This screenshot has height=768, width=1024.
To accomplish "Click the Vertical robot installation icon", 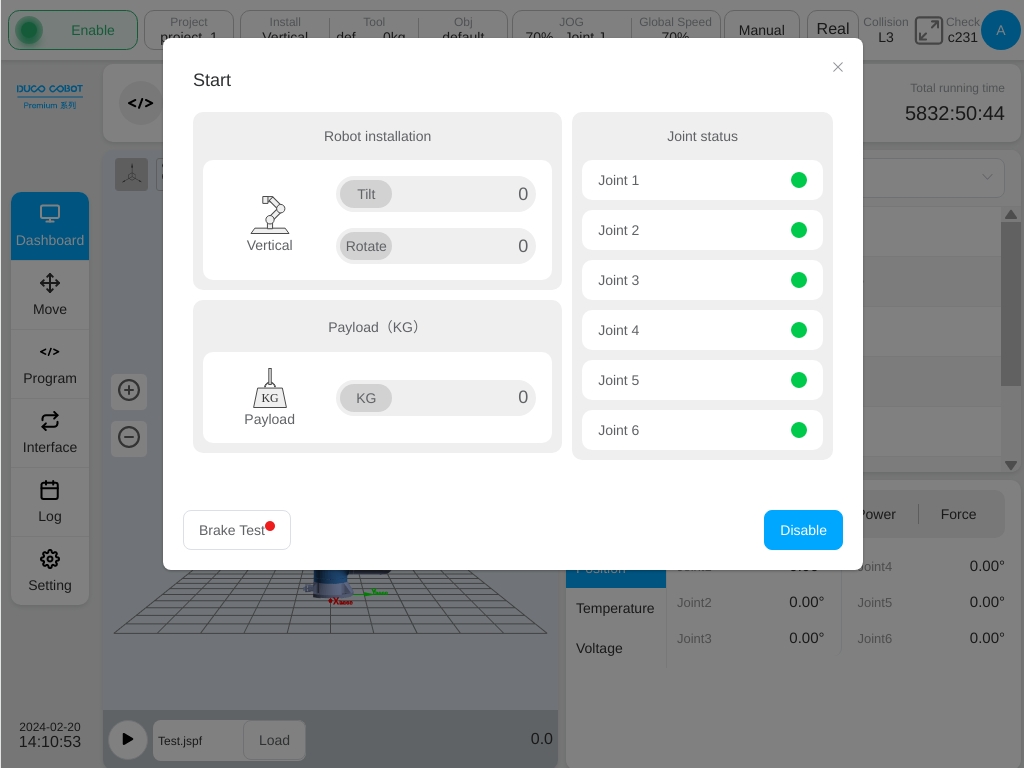I will pyautogui.click(x=270, y=215).
